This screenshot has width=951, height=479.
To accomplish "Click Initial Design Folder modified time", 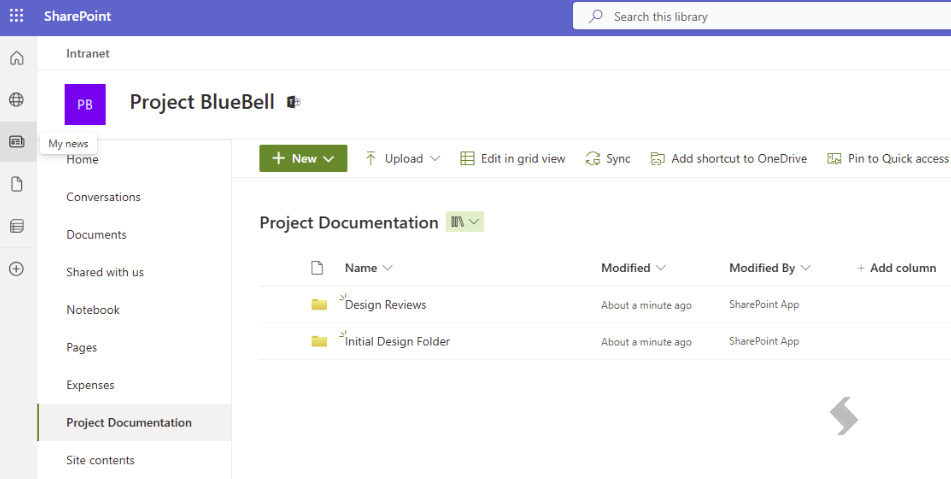I will (x=646, y=343).
